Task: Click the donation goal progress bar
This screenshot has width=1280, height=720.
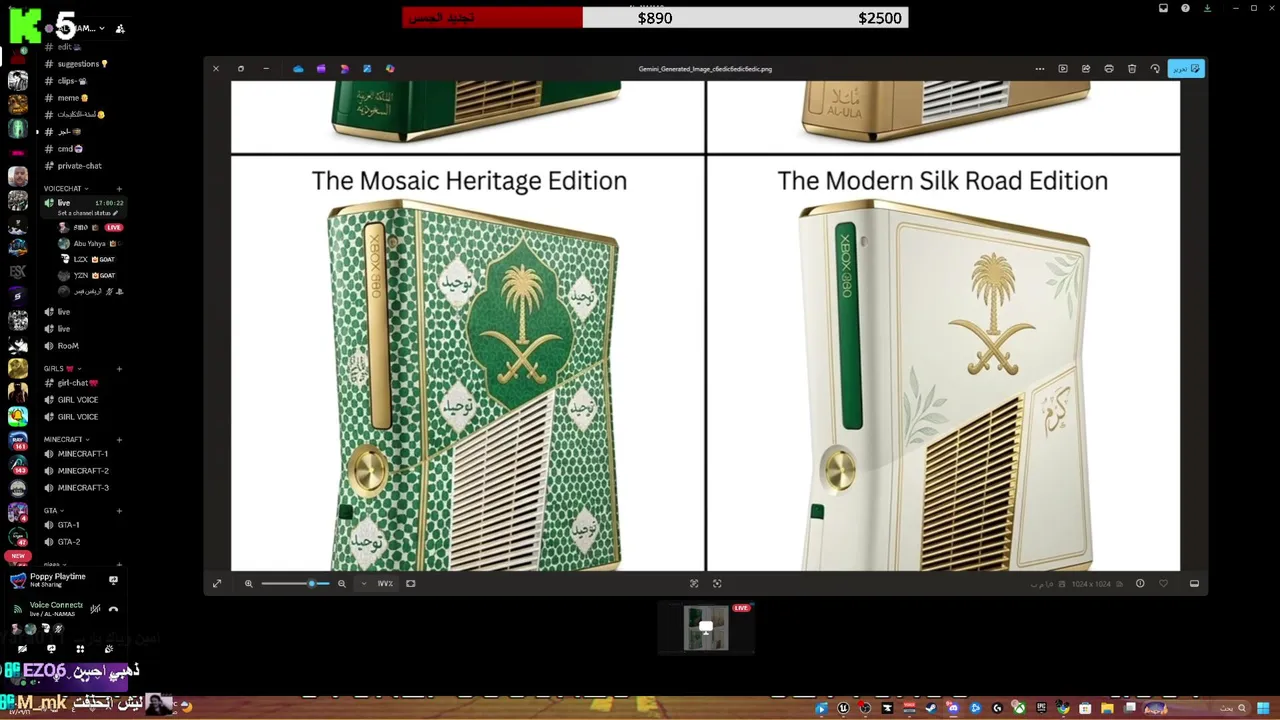Action: tap(655, 18)
